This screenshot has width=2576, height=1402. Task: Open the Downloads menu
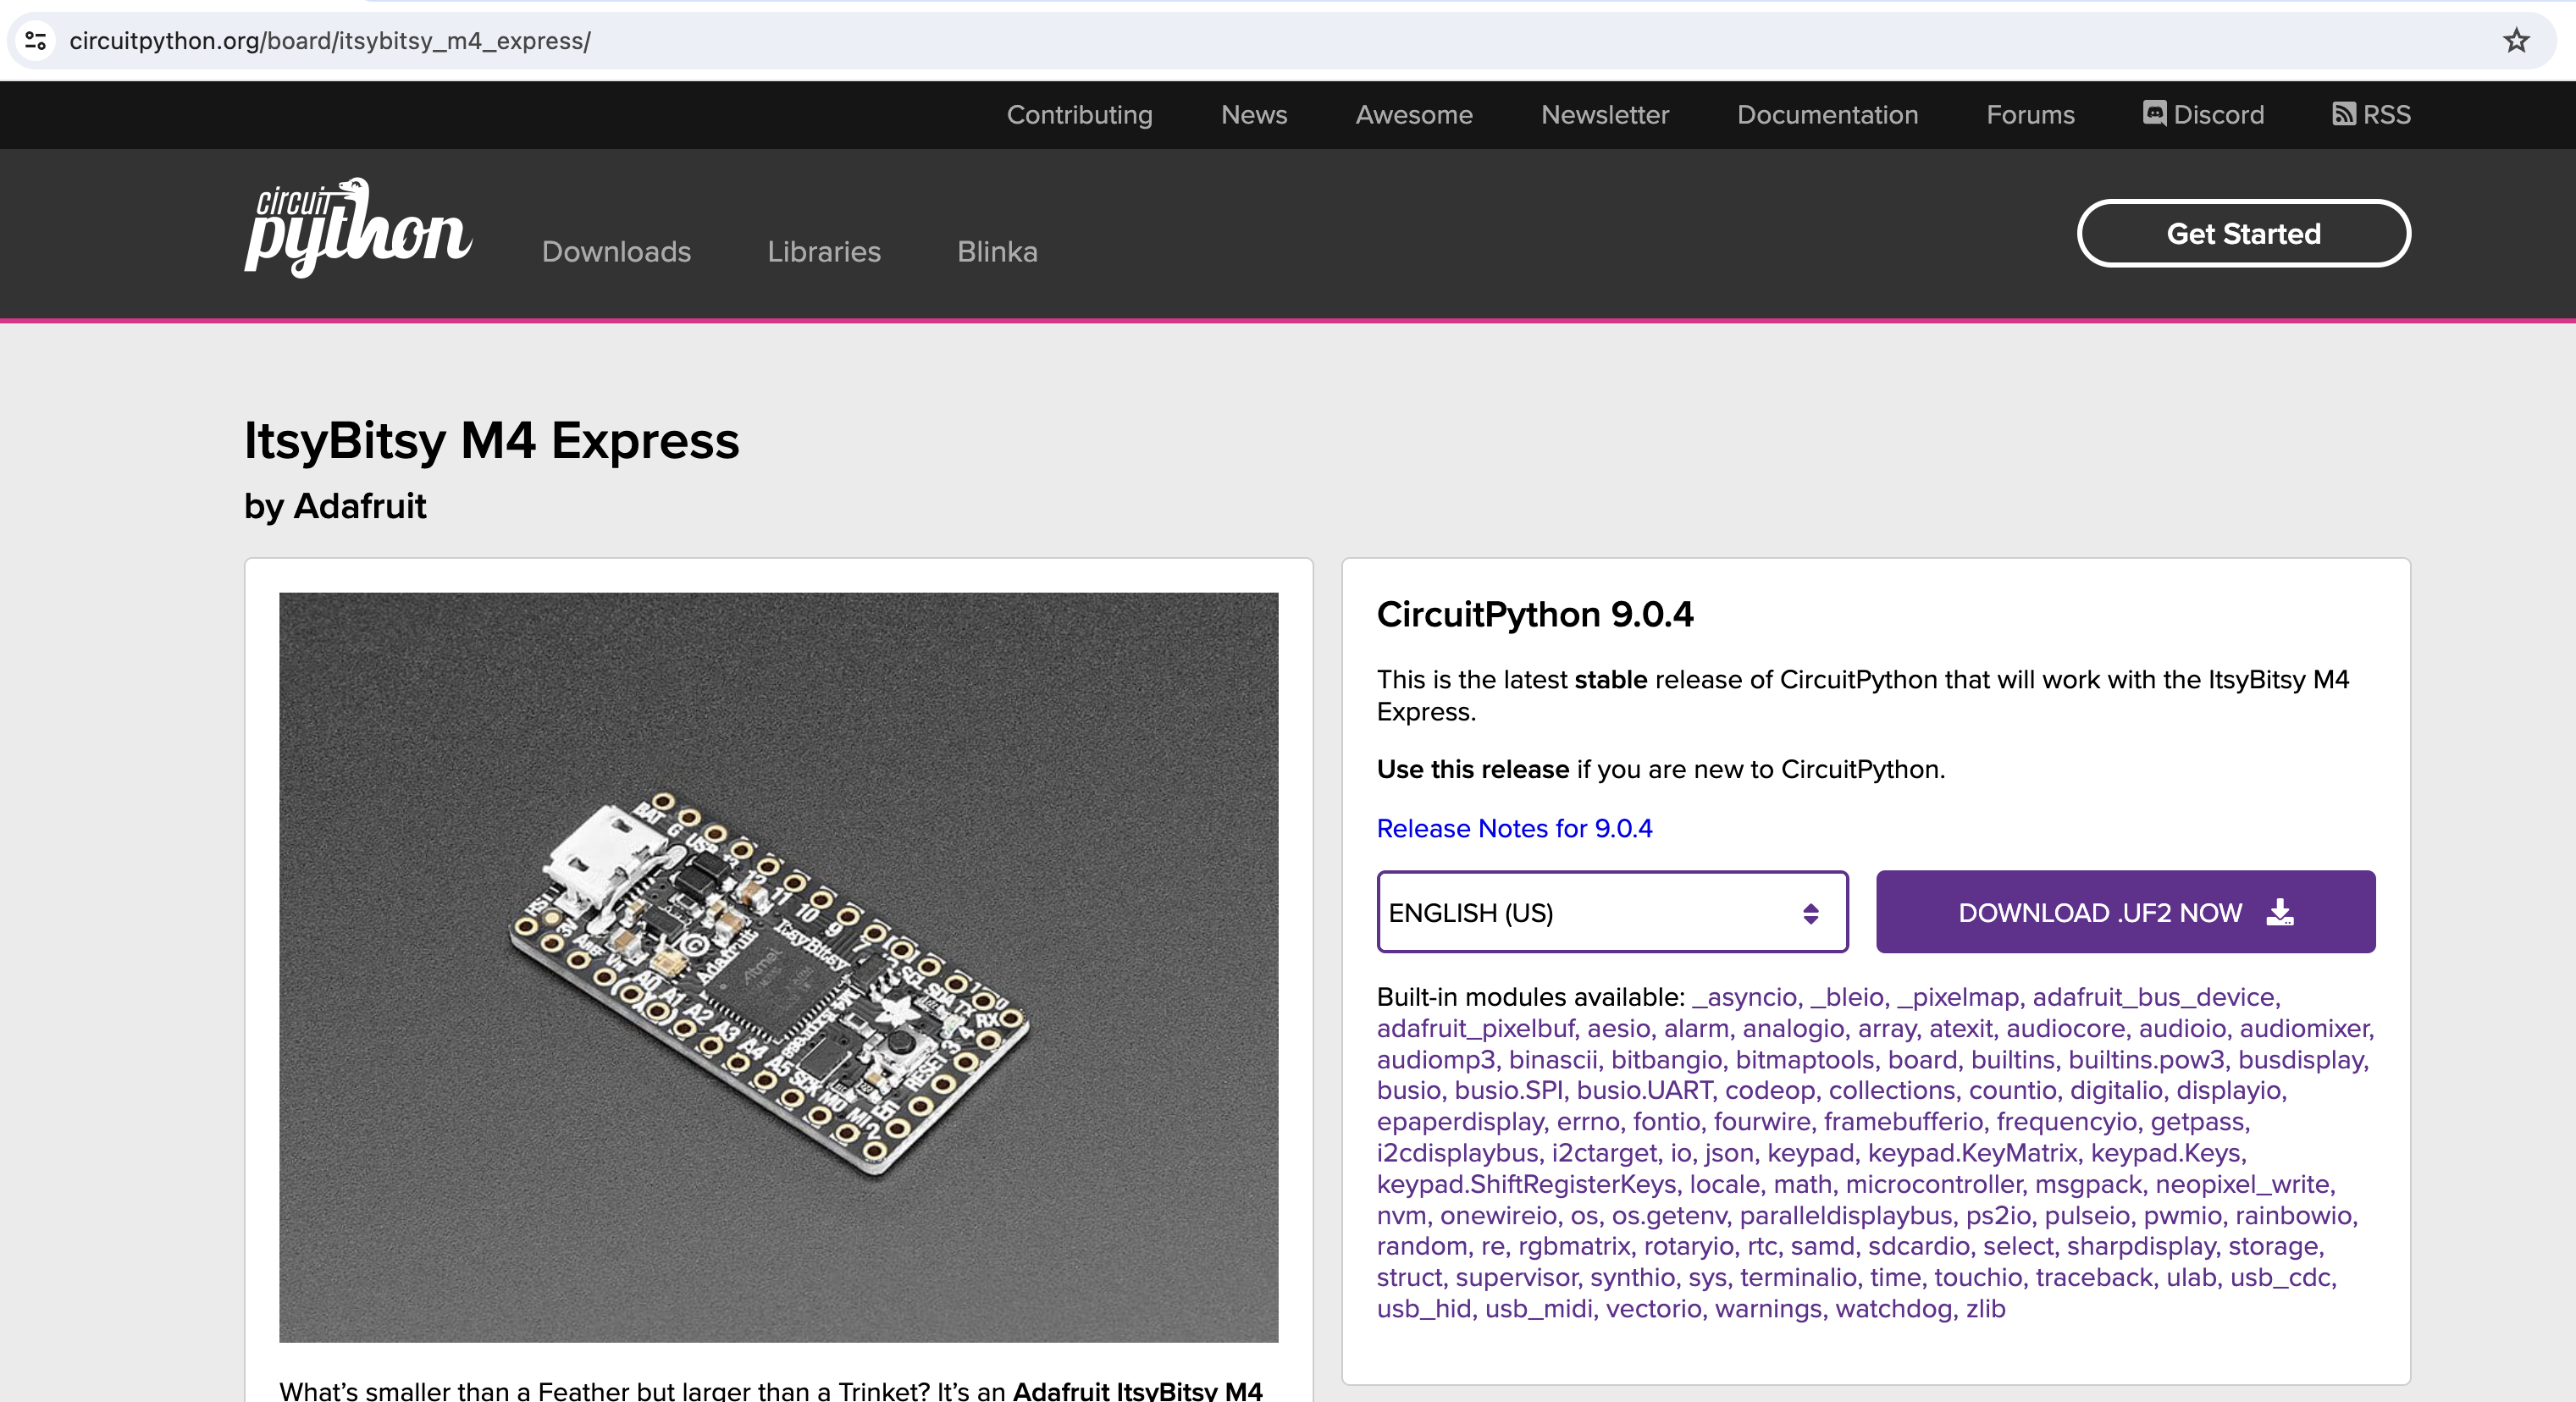pos(616,252)
